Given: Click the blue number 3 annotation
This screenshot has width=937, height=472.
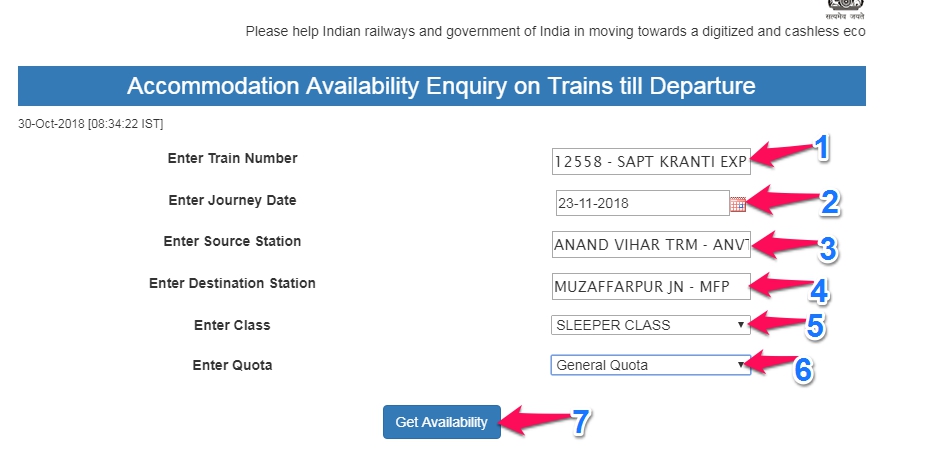Looking at the screenshot, I should point(827,248).
